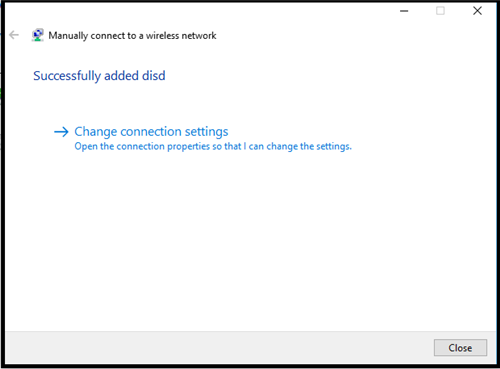Image resolution: width=500 pixels, height=369 pixels.
Task: Click the word 'Change' in the command link
Action: tap(96, 132)
